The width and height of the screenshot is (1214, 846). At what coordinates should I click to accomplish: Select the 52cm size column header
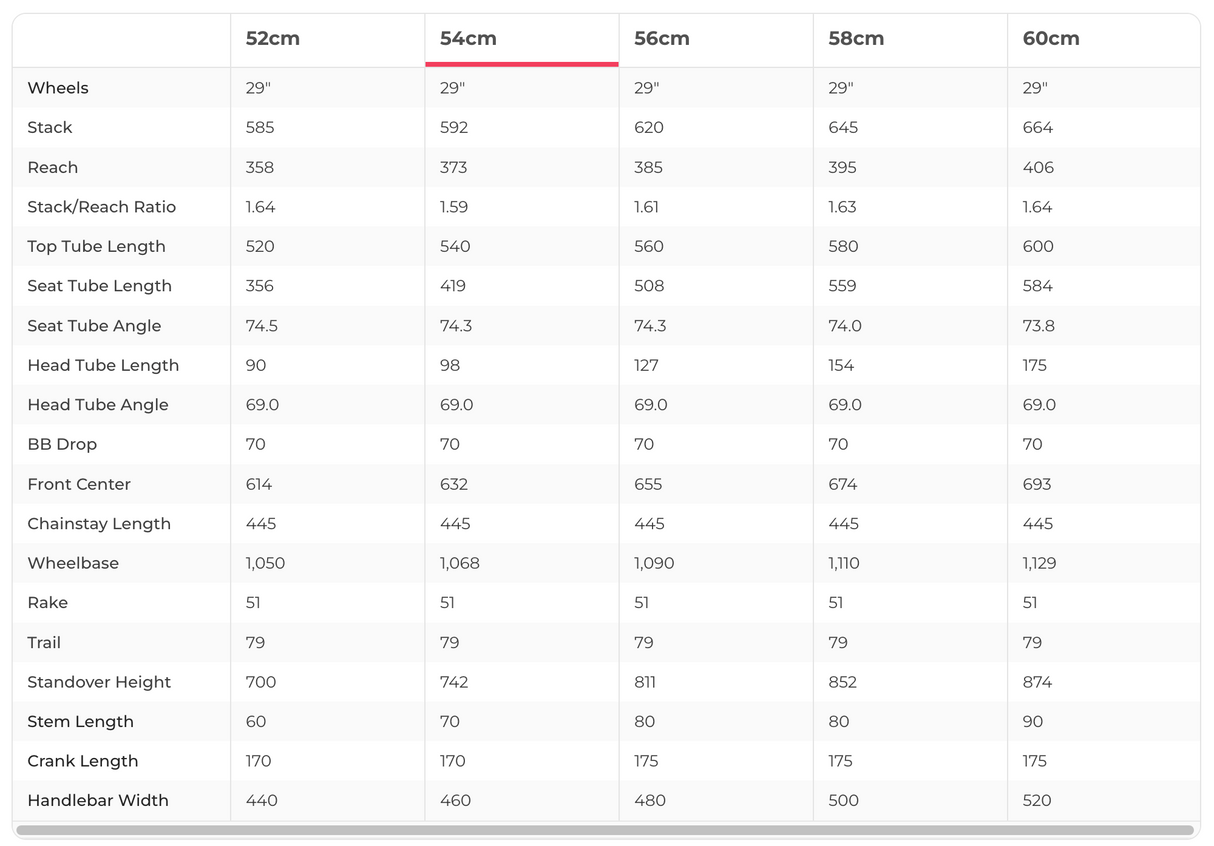(273, 39)
